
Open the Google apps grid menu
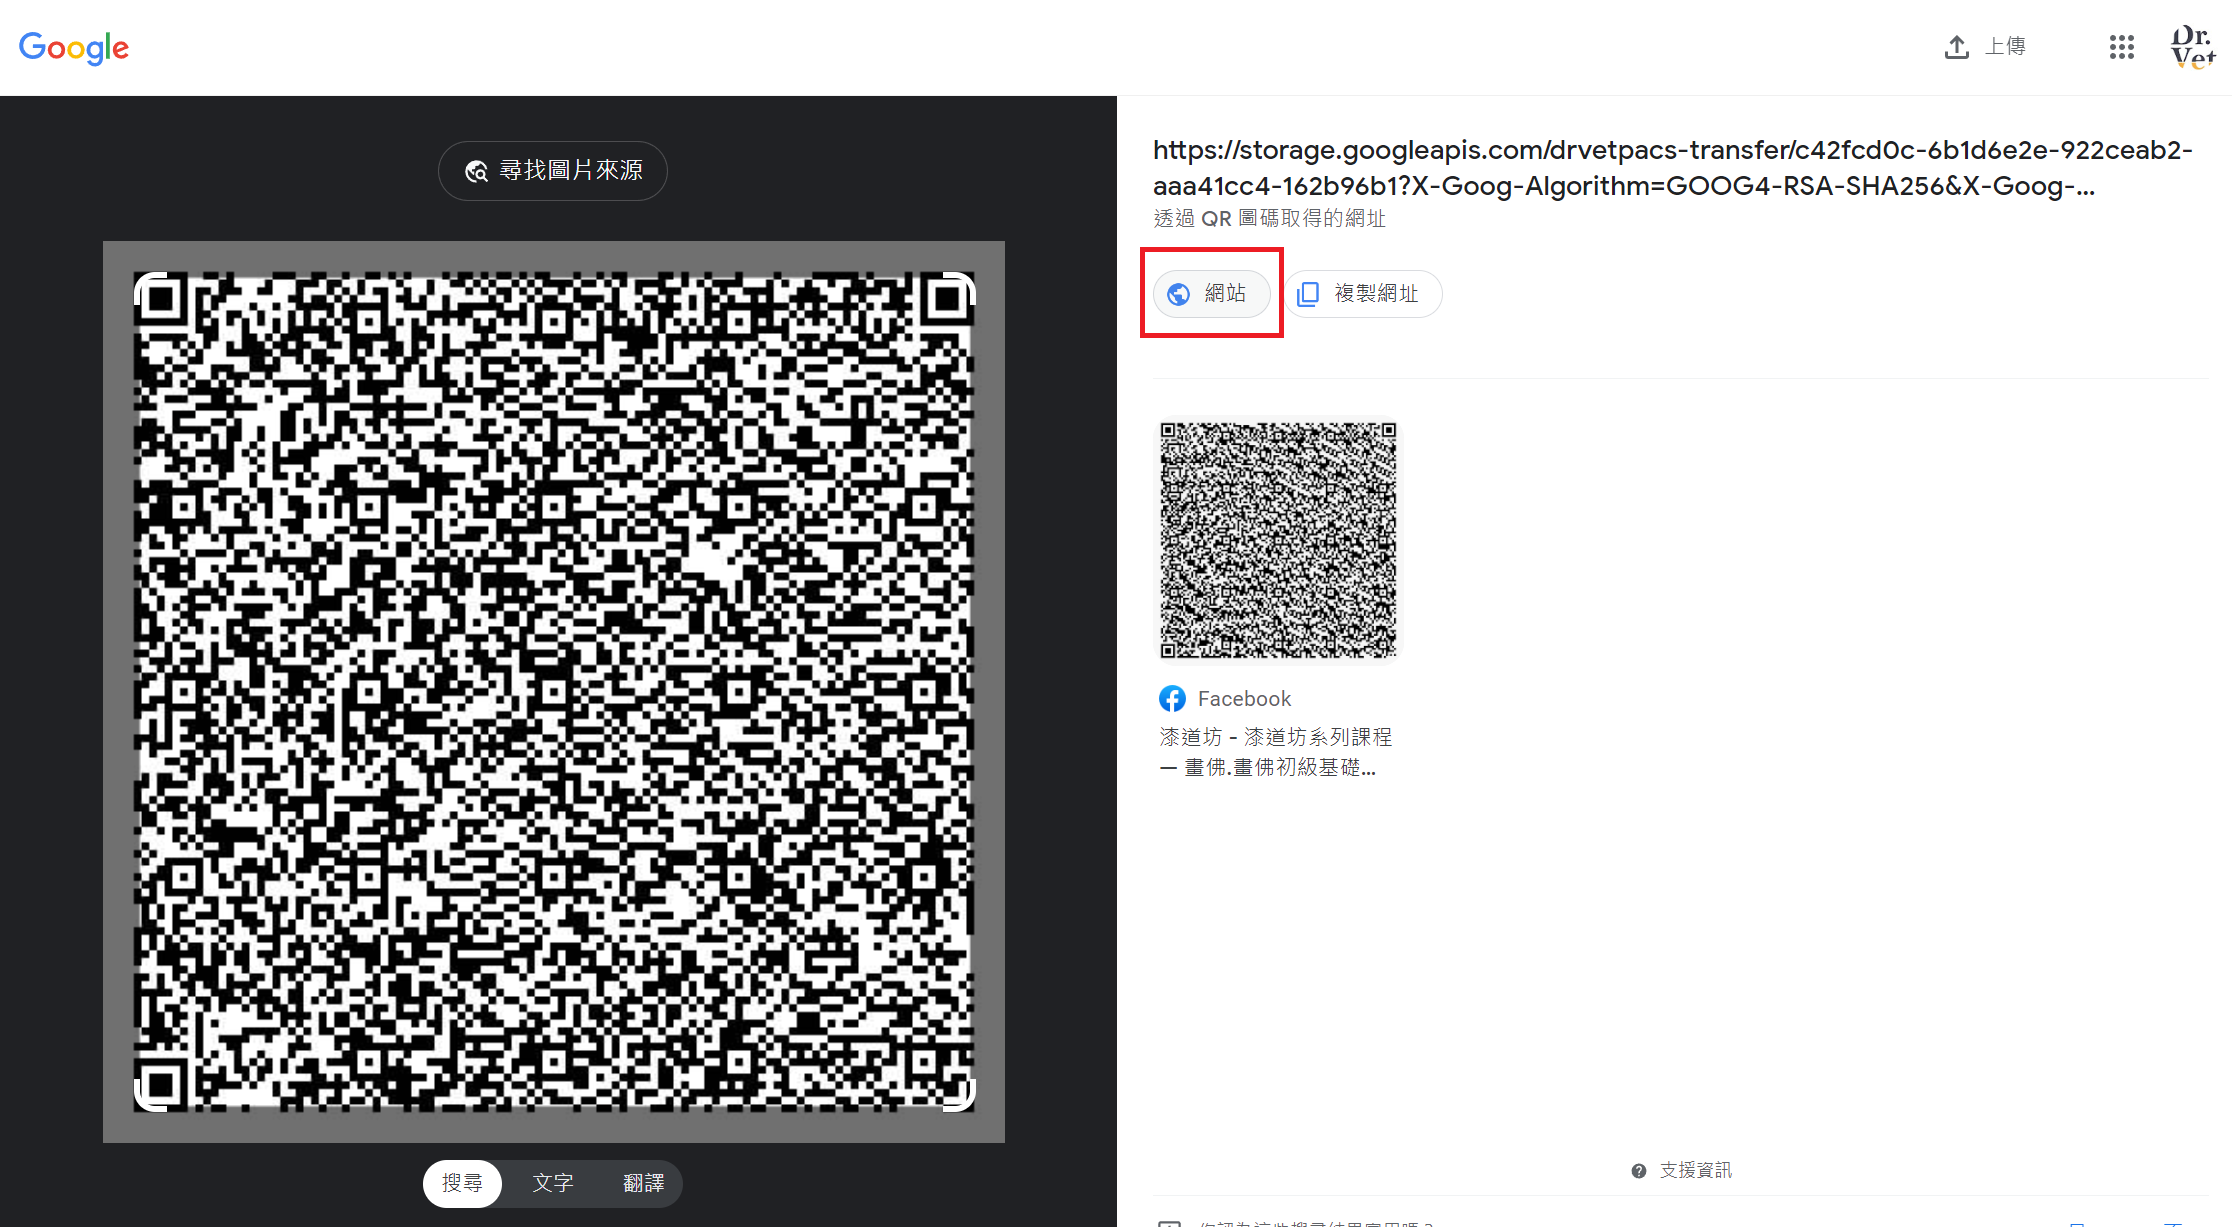(2121, 47)
